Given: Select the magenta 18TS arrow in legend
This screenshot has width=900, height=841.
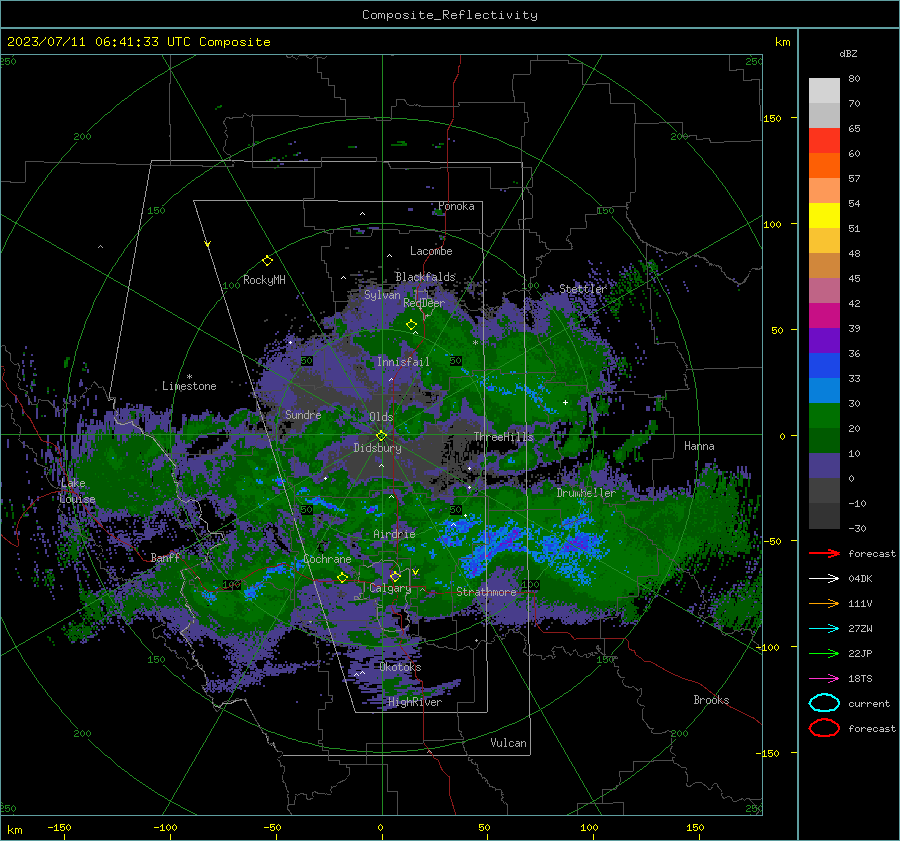Looking at the screenshot, I should tap(824, 679).
